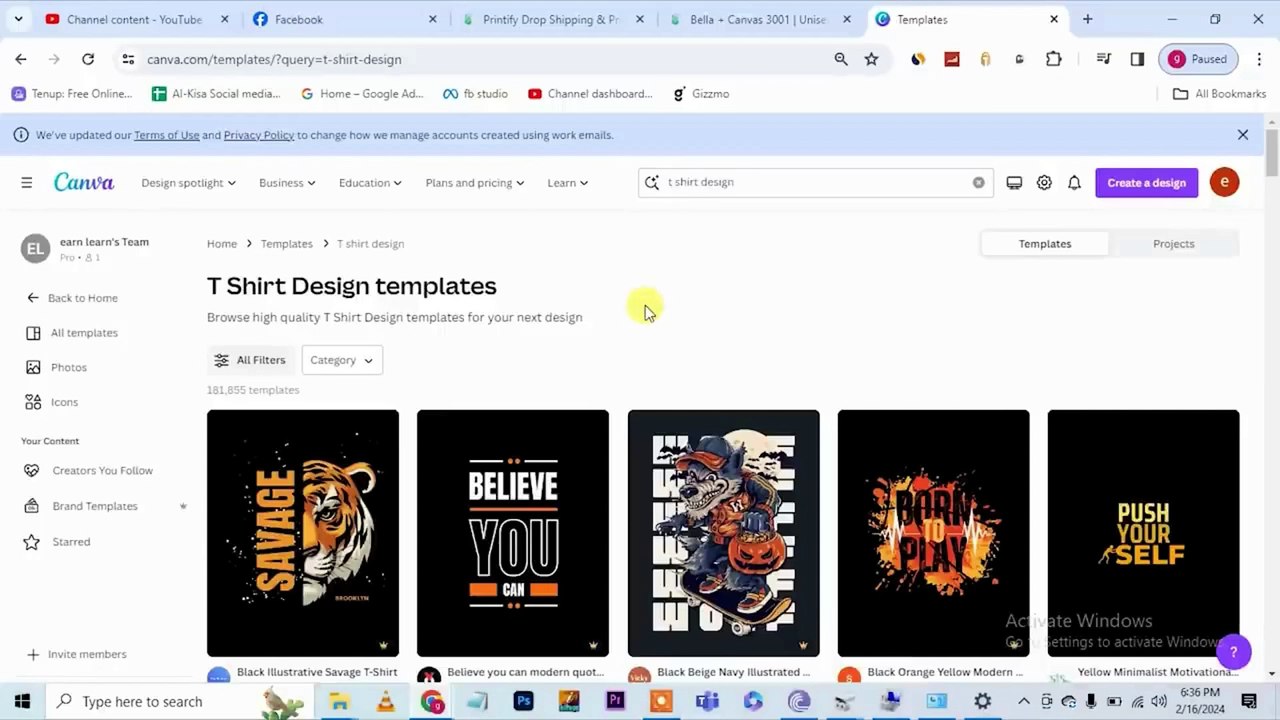1280x720 pixels.
Task: Expand the Learn menu
Action: point(567,183)
